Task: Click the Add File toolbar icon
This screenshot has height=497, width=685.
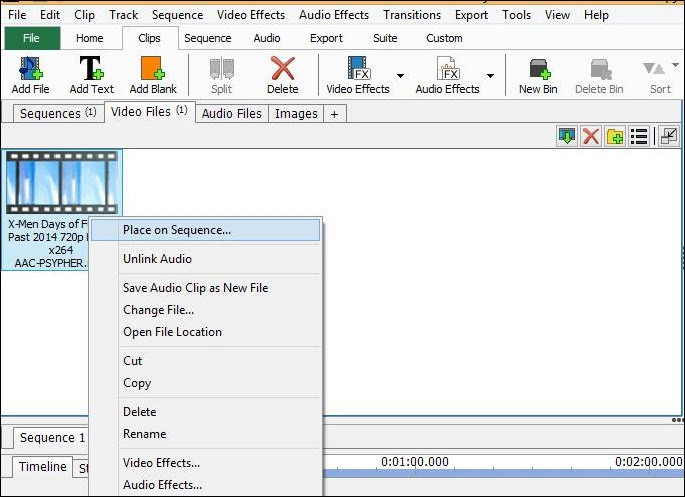Action: (x=30, y=75)
